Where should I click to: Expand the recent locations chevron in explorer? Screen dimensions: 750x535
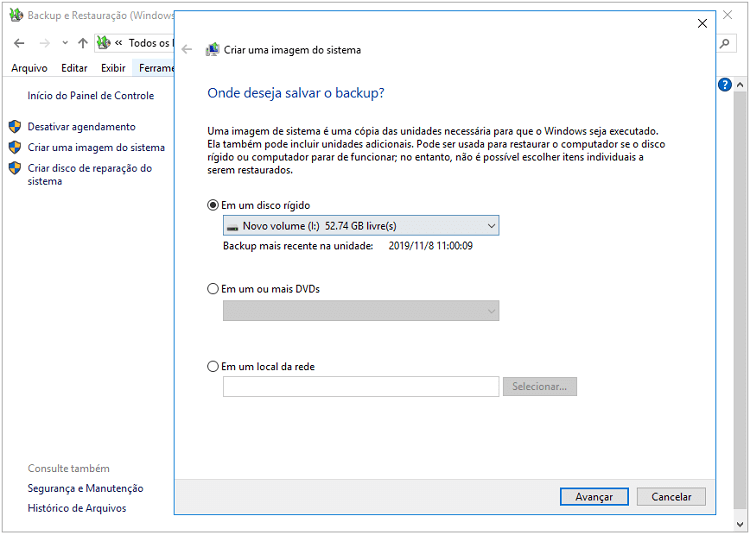pyautogui.click(x=65, y=43)
